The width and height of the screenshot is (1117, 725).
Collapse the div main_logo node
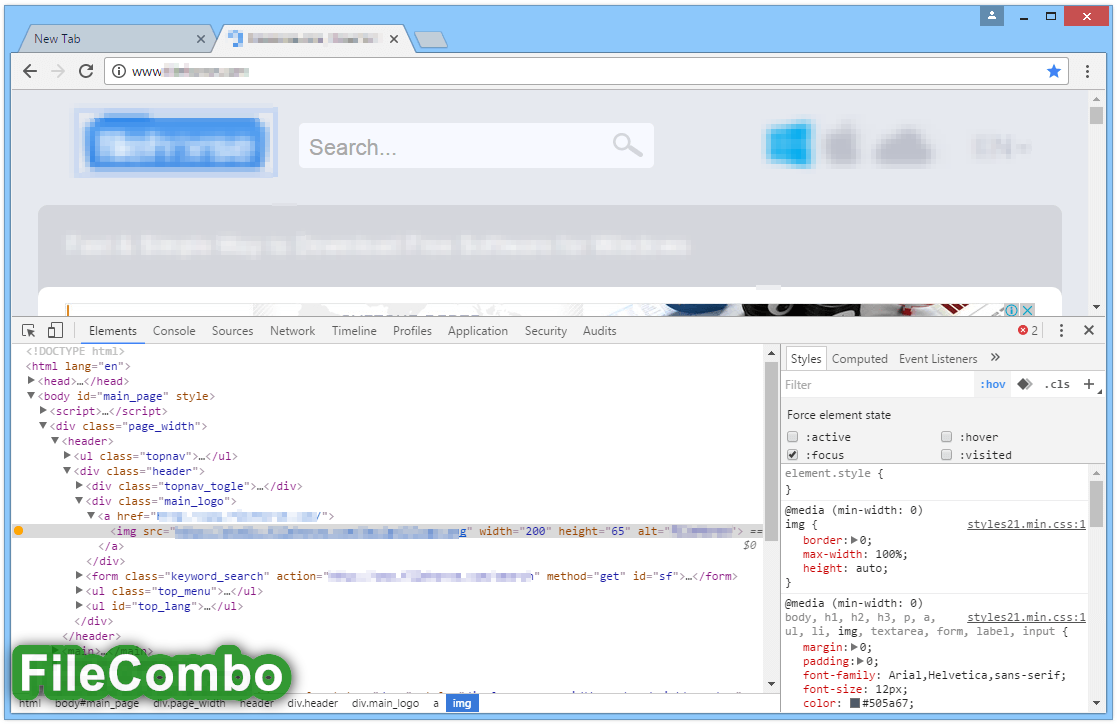79,501
